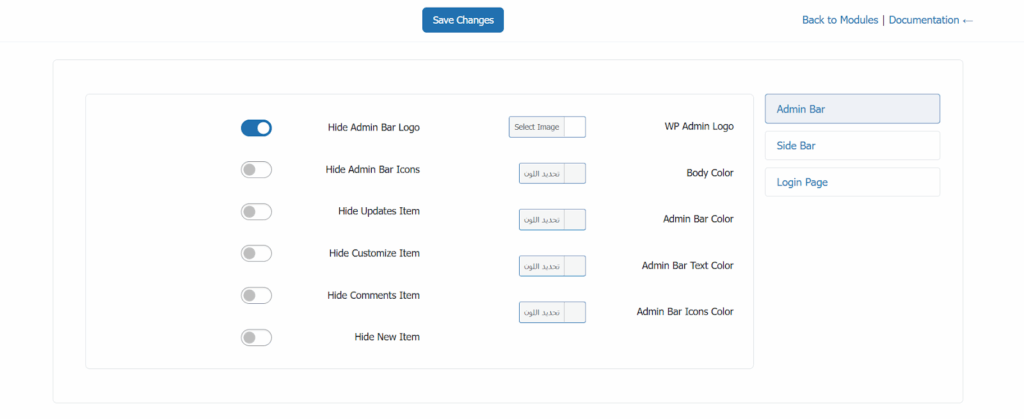1024x419 pixels.
Task: Open the Back to Modules link
Action: pyautogui.click(x=840, y=20)
